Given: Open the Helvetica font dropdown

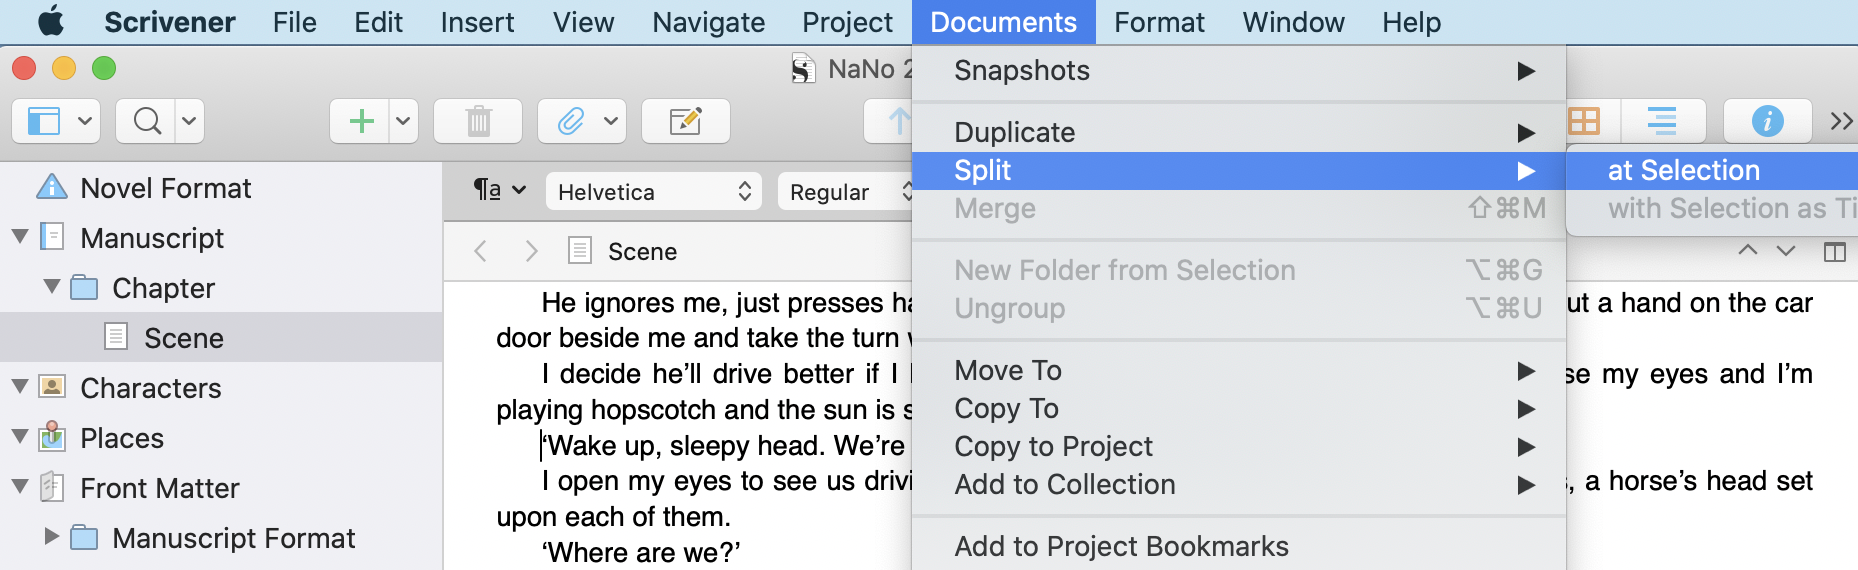Looking at the screenshot, I should pyautogui.click(x=654, y=192).
